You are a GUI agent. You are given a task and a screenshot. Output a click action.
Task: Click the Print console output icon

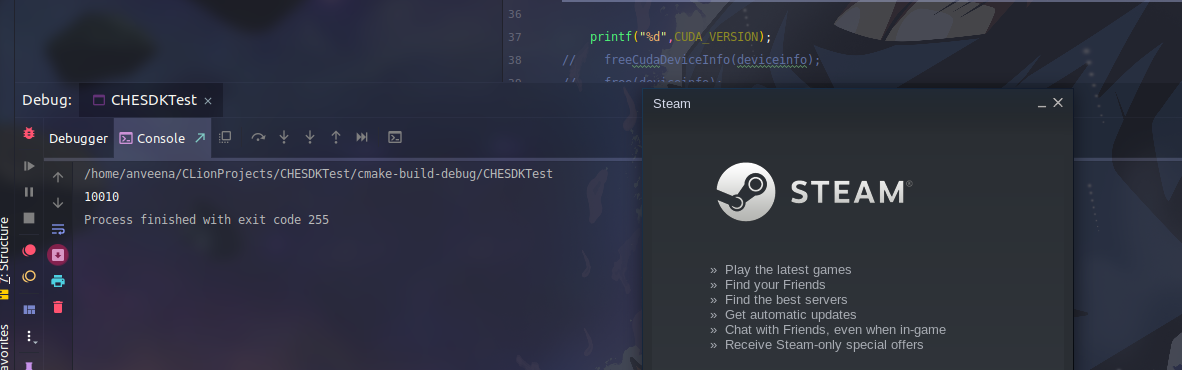[58, 281]
